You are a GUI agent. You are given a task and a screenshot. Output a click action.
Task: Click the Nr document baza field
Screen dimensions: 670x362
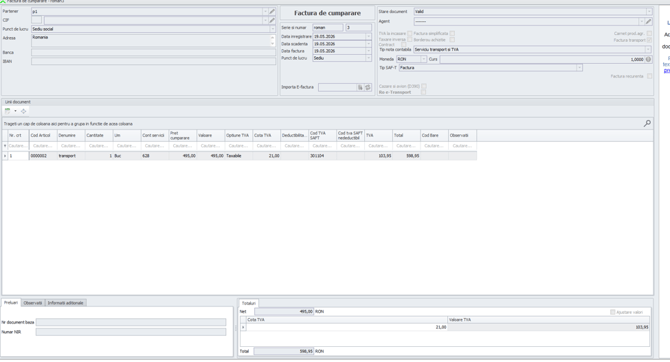point(131,322)
